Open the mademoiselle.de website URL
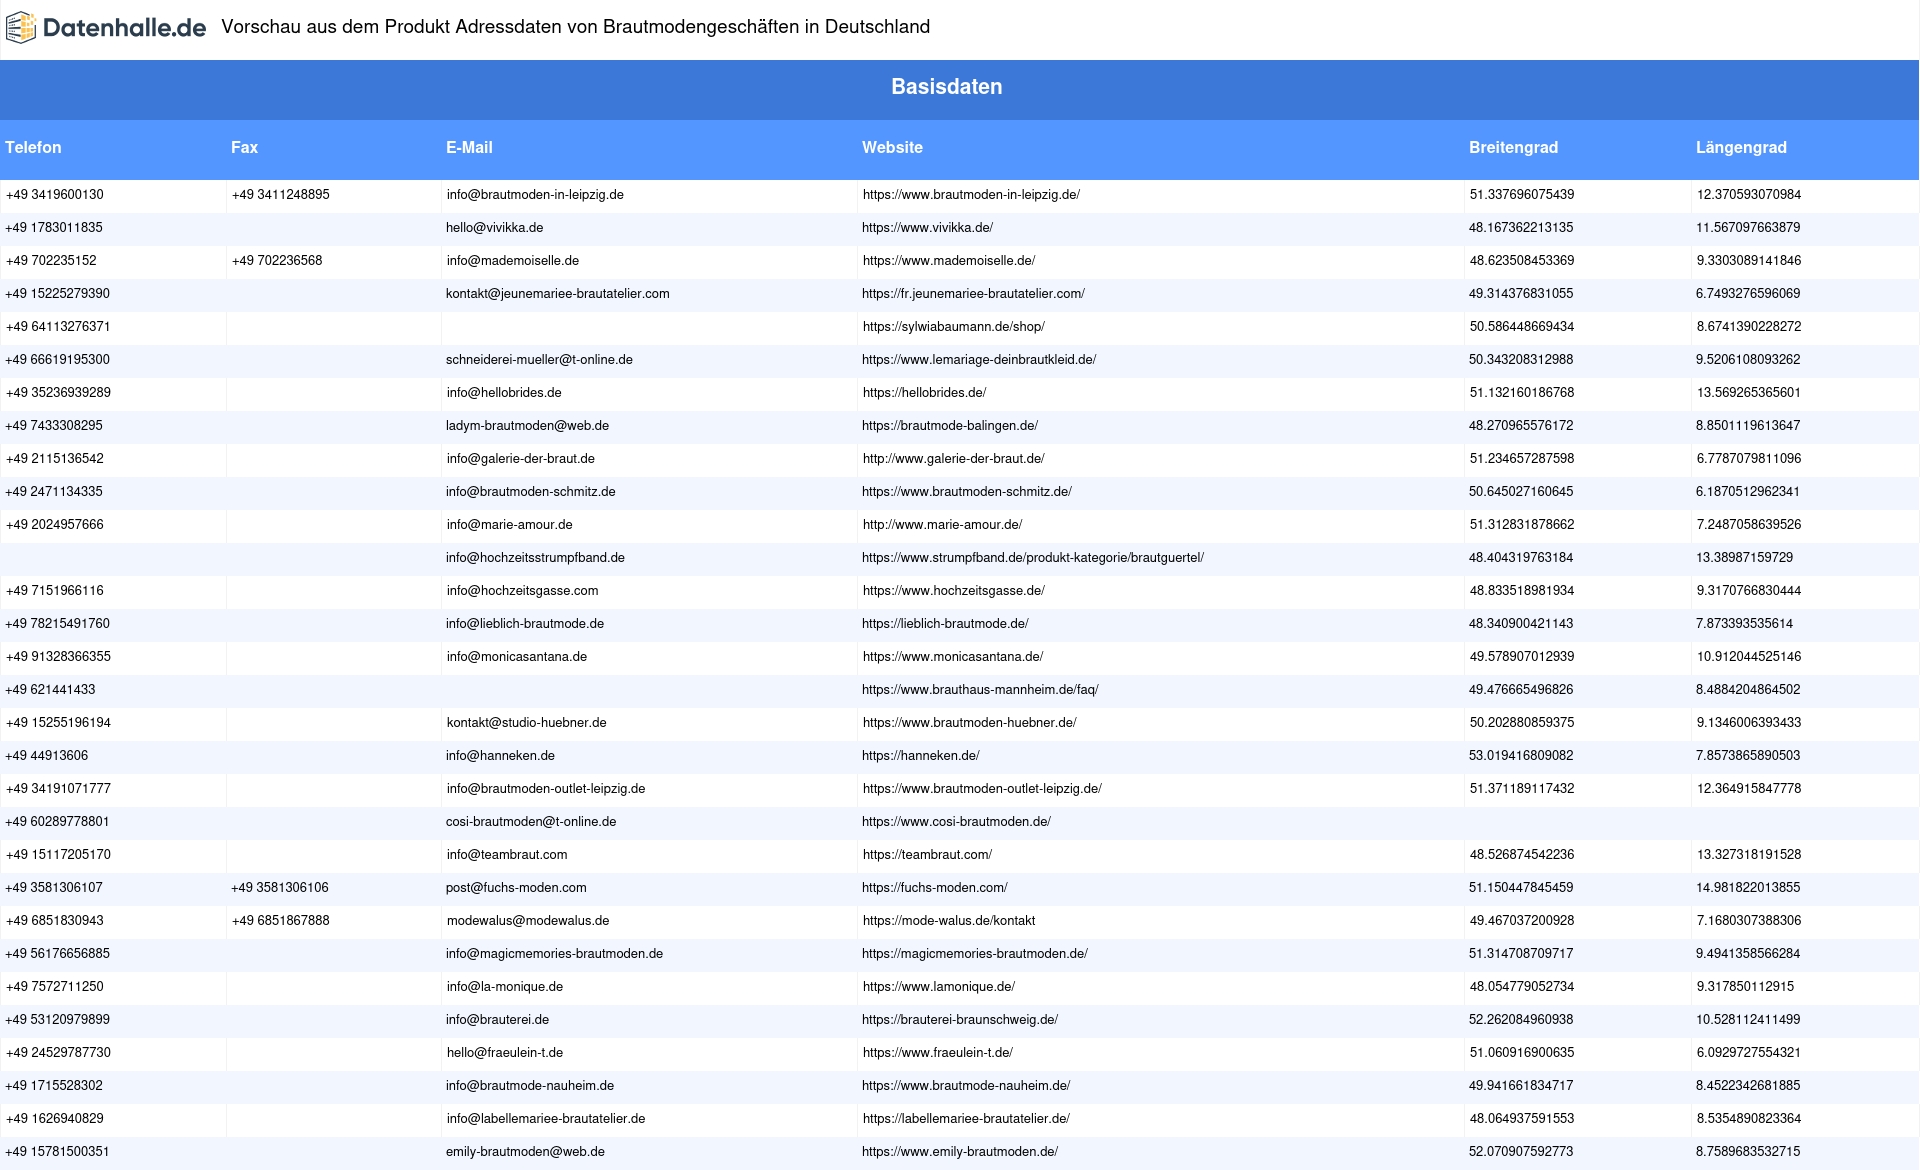 pyautogui.click(x=948, y=261)
